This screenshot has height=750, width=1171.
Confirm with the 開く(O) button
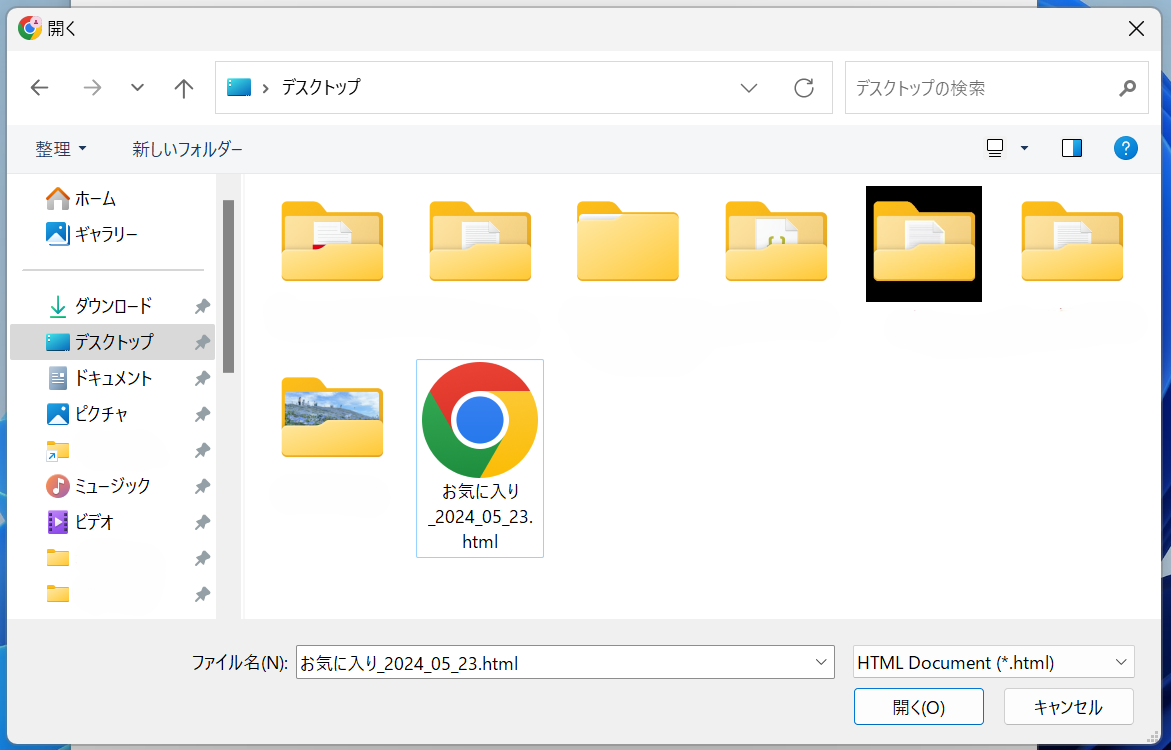[x=919, y=707]
